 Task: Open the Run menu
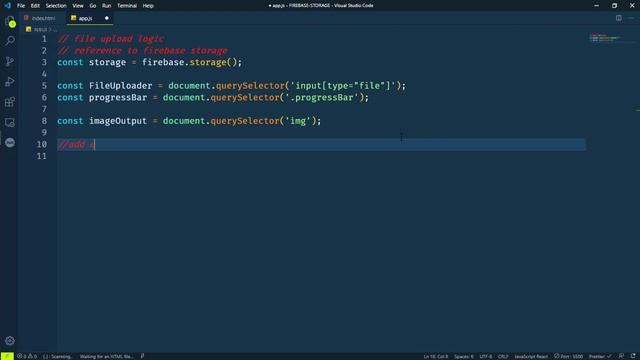107,6
